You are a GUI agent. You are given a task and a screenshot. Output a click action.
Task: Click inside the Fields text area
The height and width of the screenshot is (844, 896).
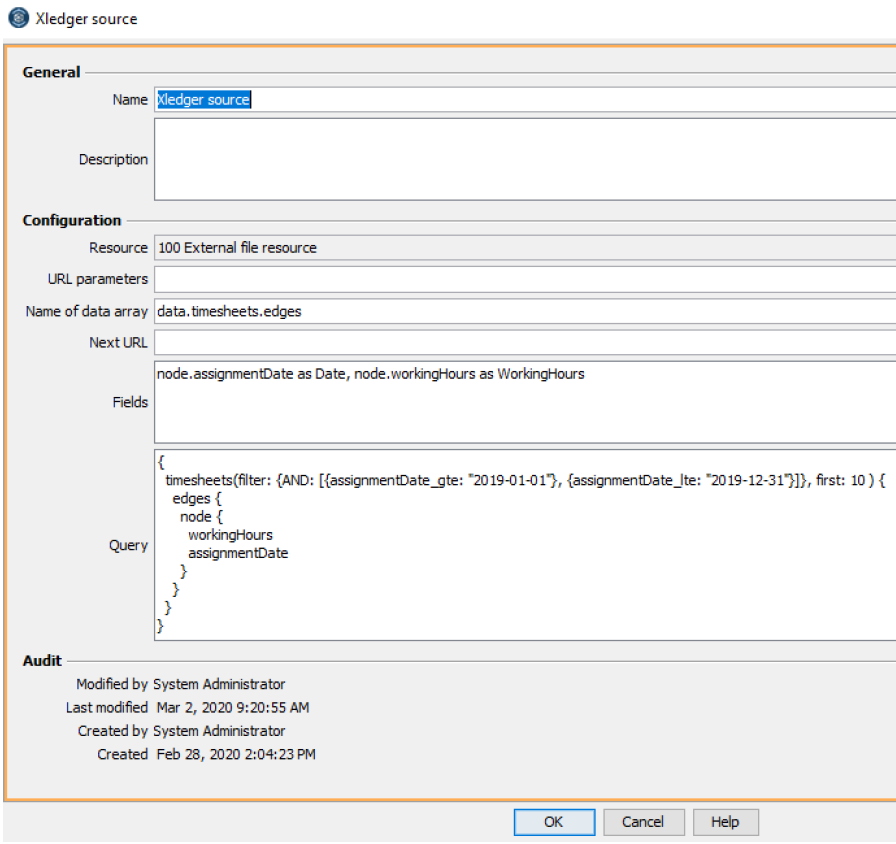click(x=520, y=402)
